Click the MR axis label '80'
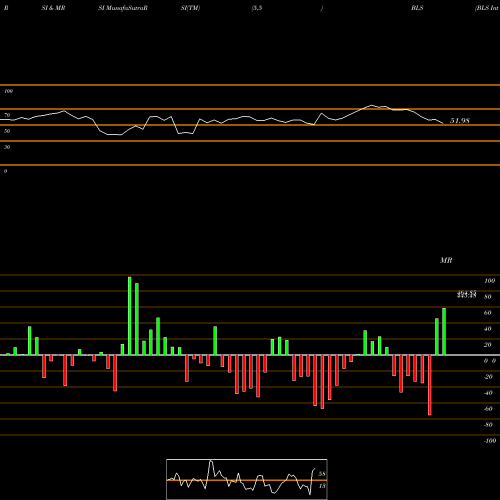 pos(488,297)
